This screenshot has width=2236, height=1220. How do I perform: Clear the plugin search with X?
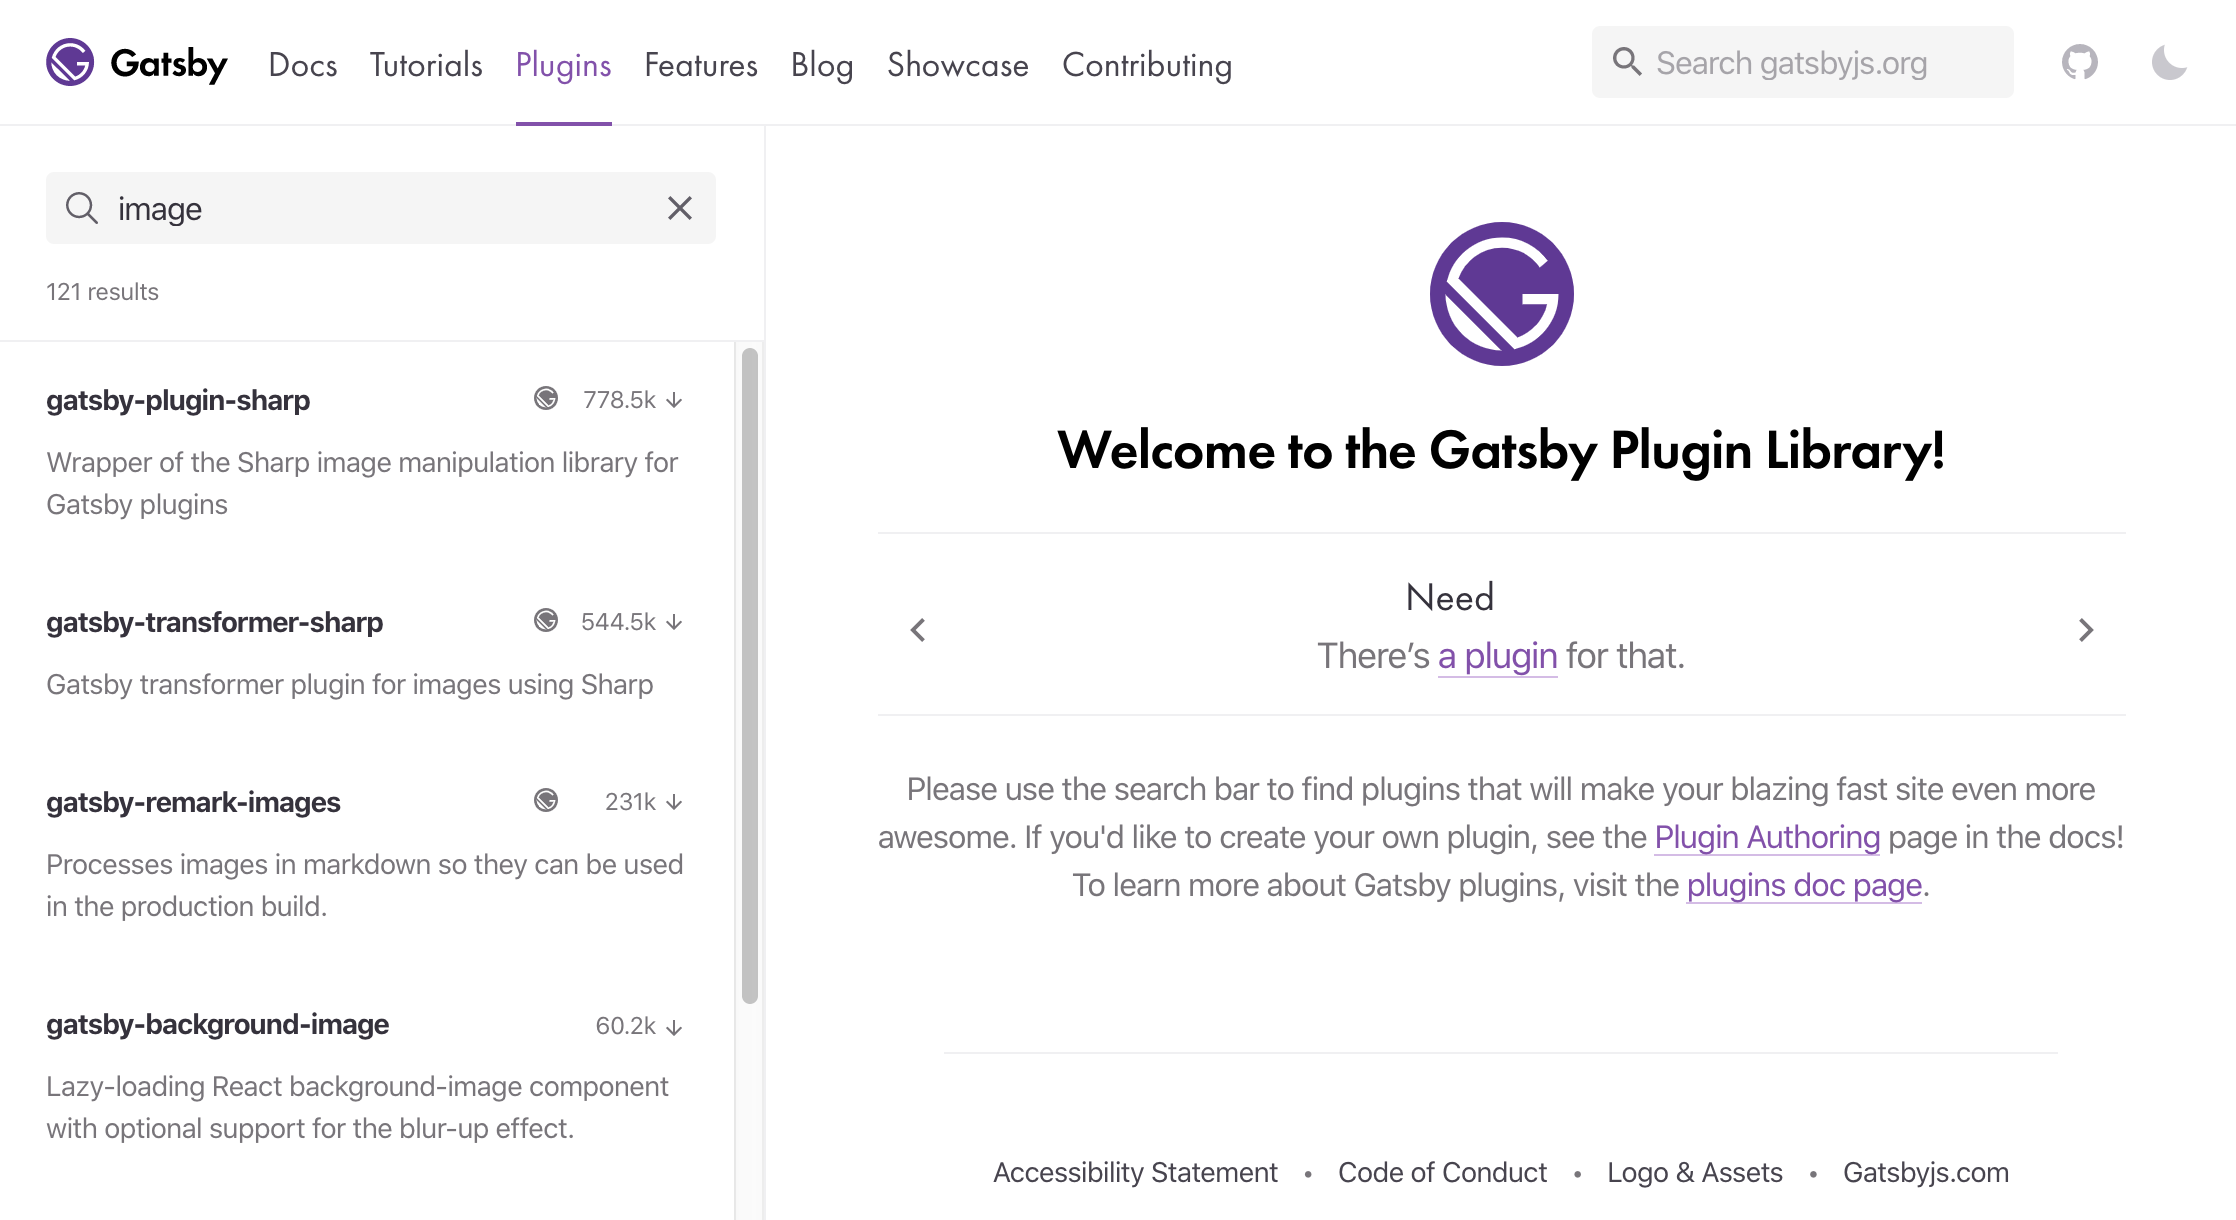point(680,208)
